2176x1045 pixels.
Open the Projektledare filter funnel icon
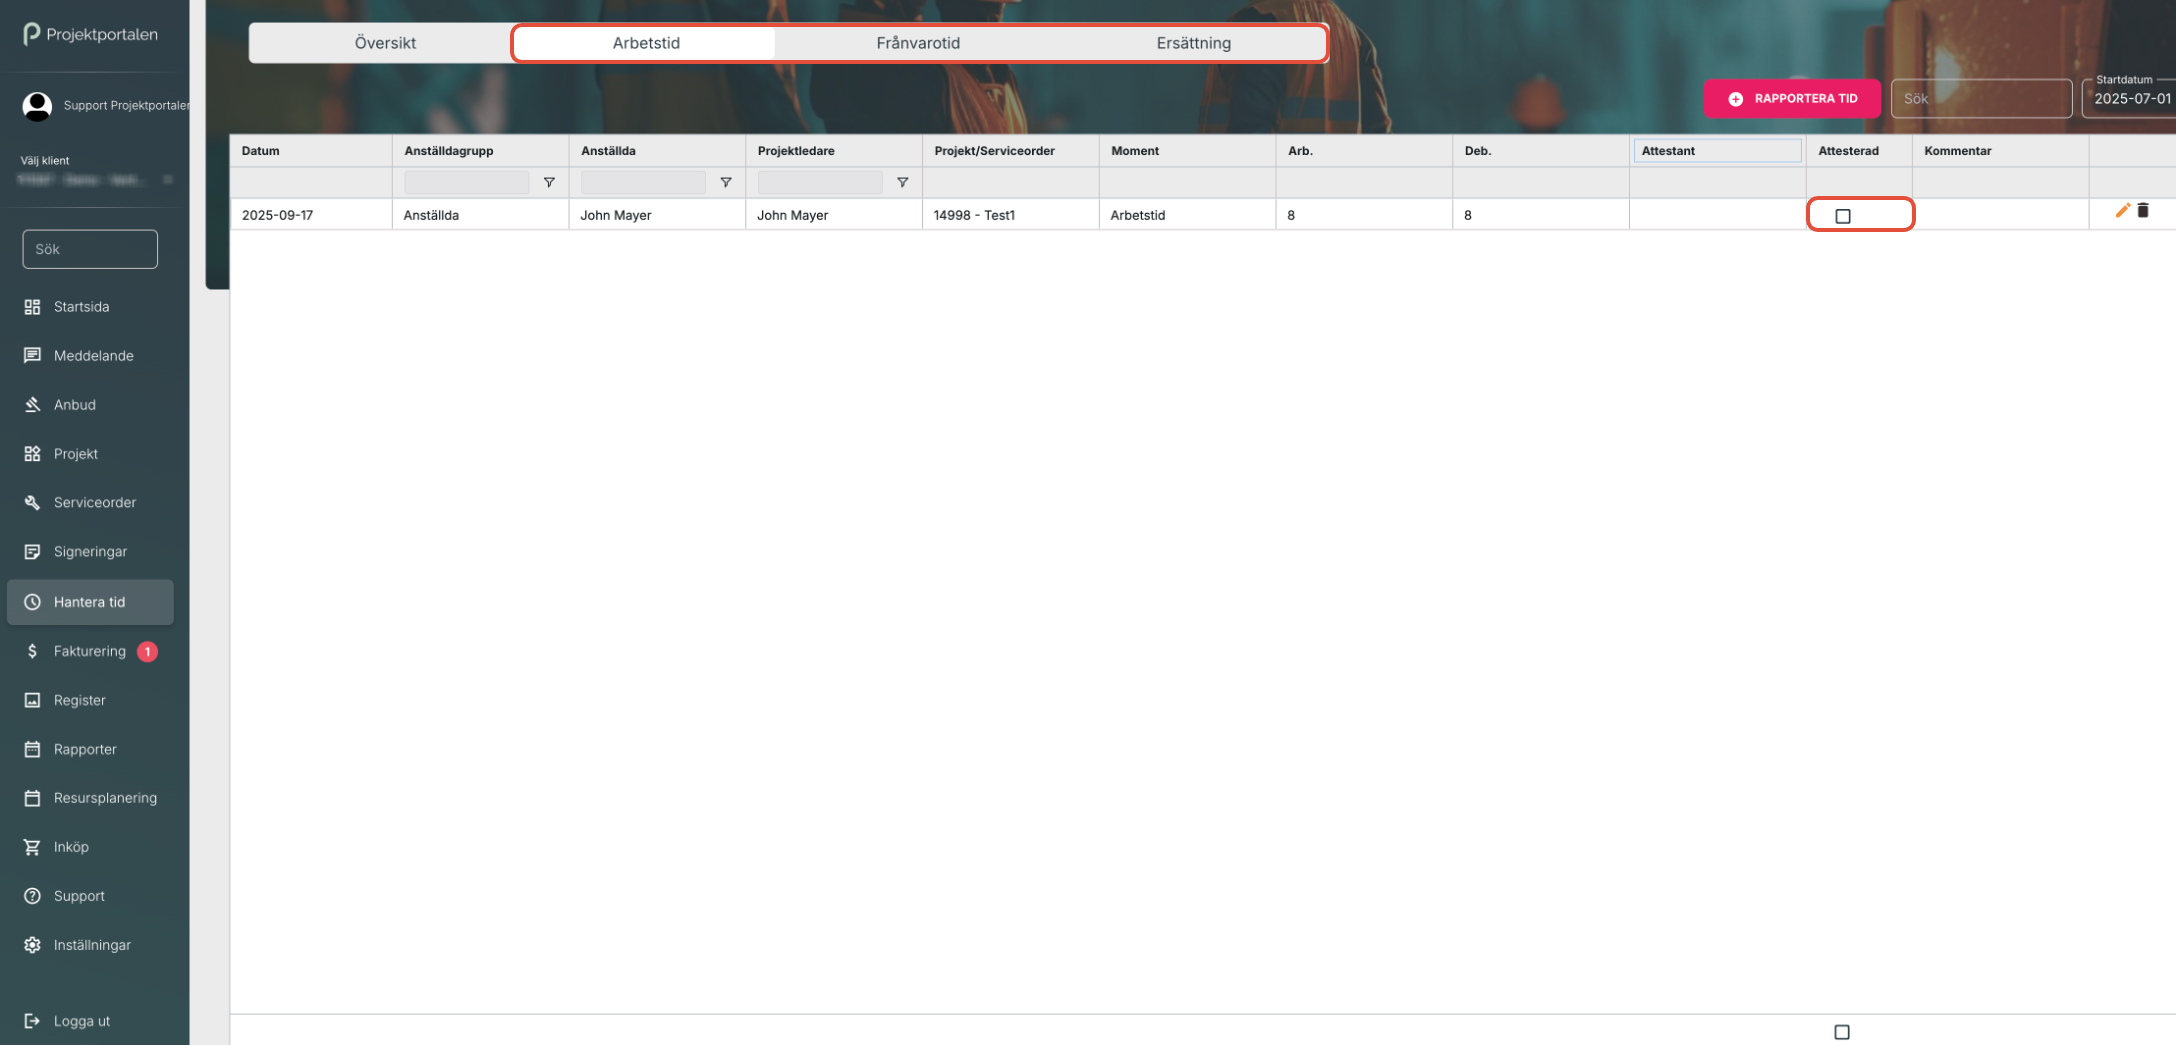[x=903, y=183]
